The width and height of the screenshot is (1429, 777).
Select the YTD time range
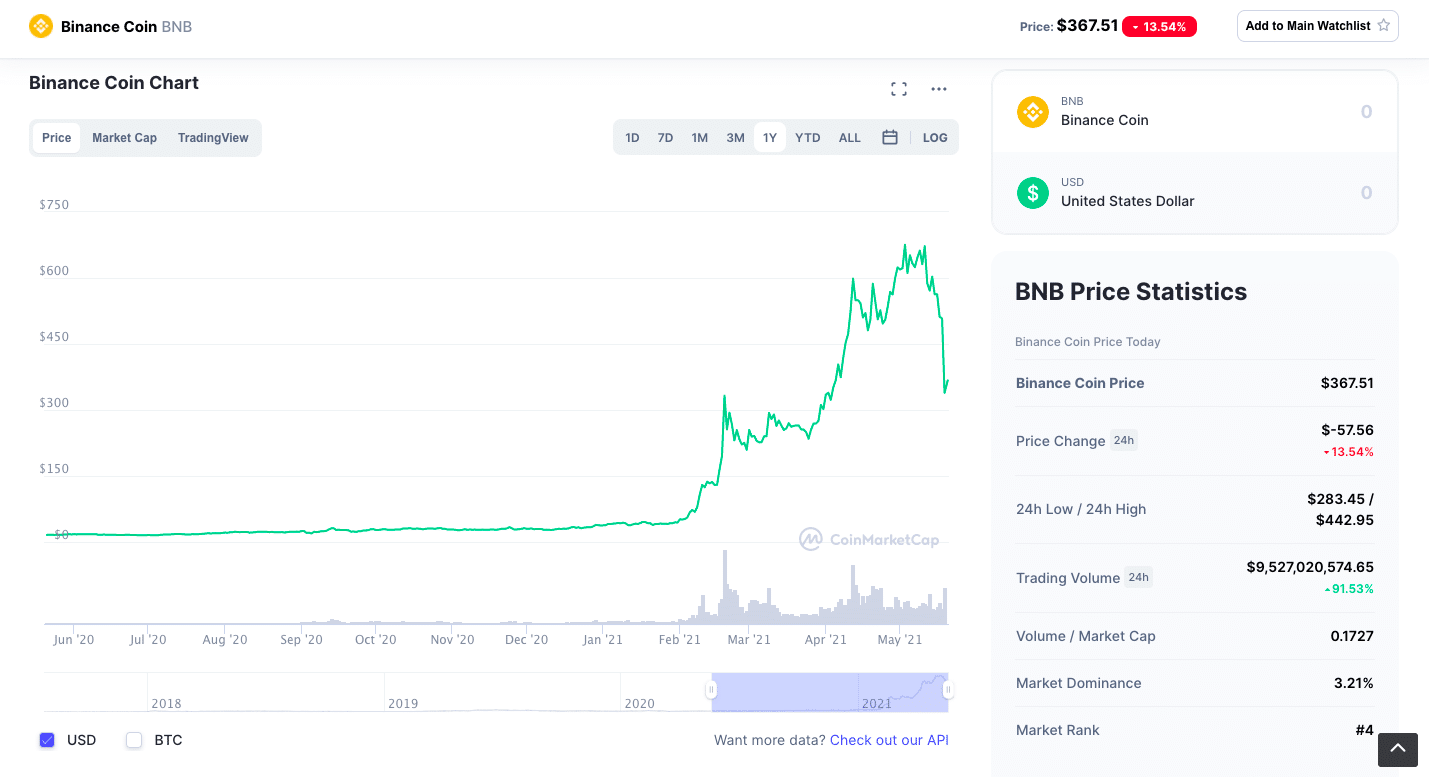808,138
